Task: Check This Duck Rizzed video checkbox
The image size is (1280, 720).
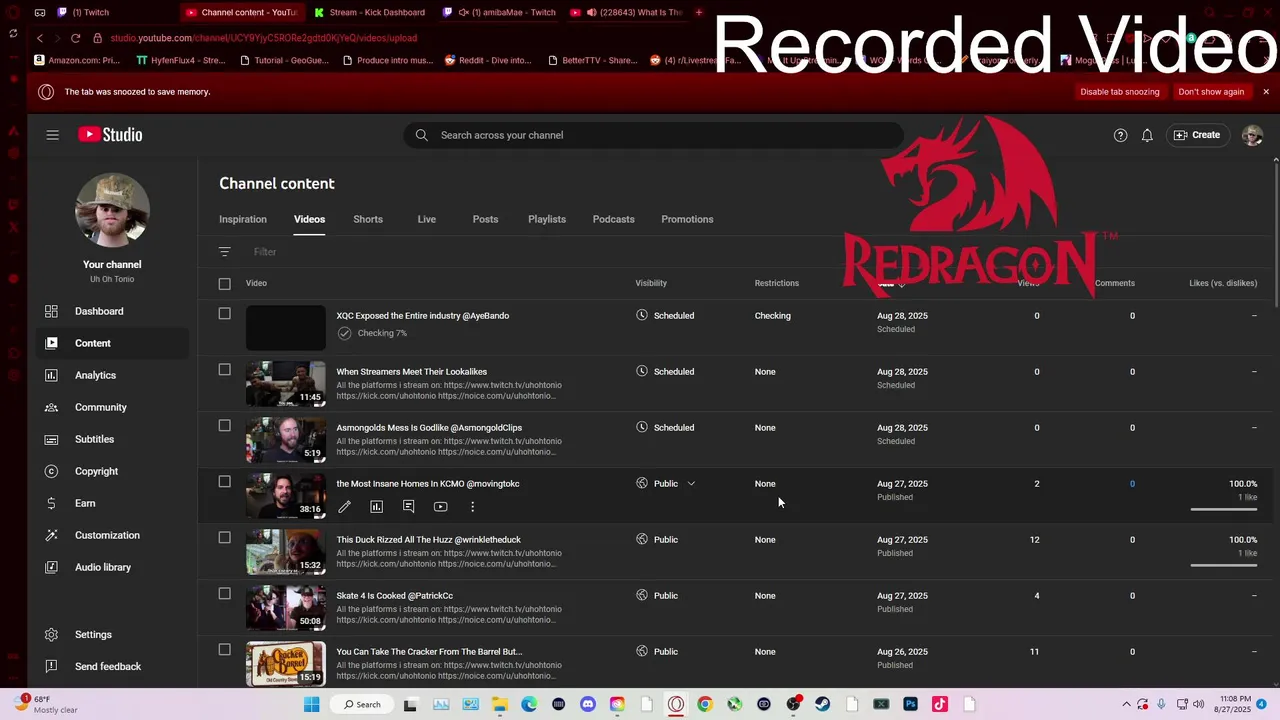Action: pos(224,537)
